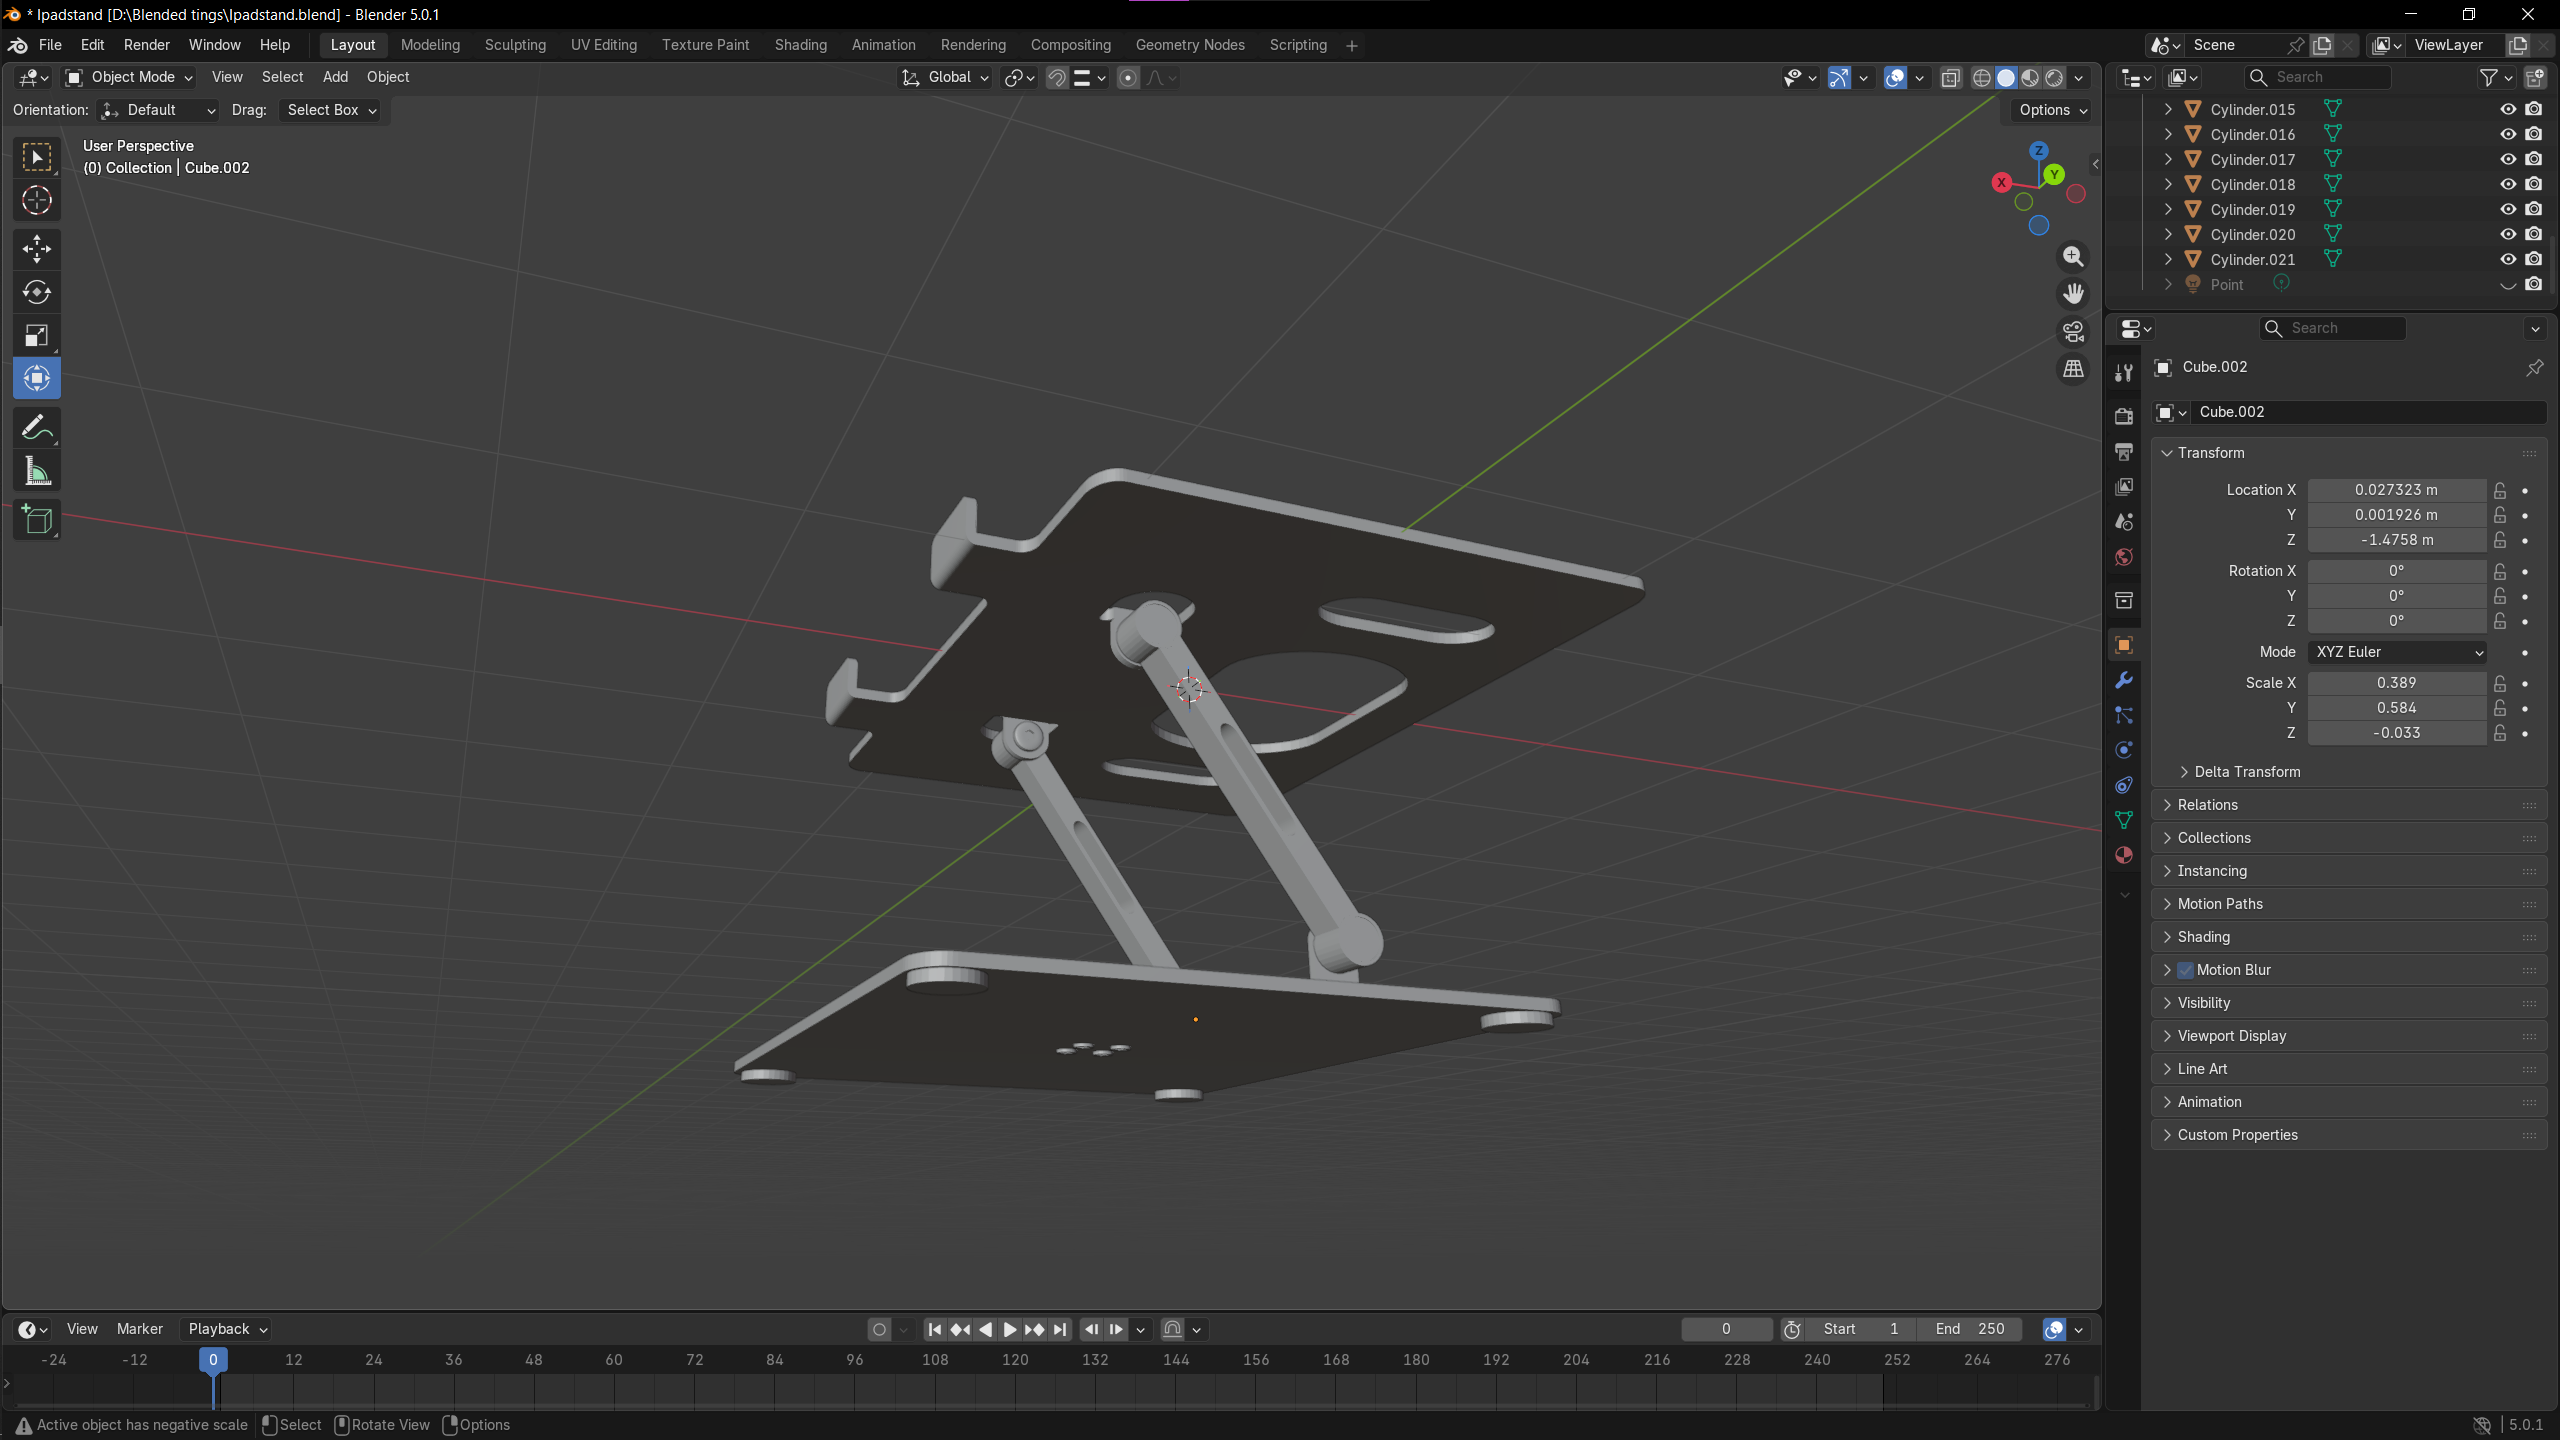
Task: Click the Options button in viewport header
Action: pyautogui.click(x=2053, y=110)
